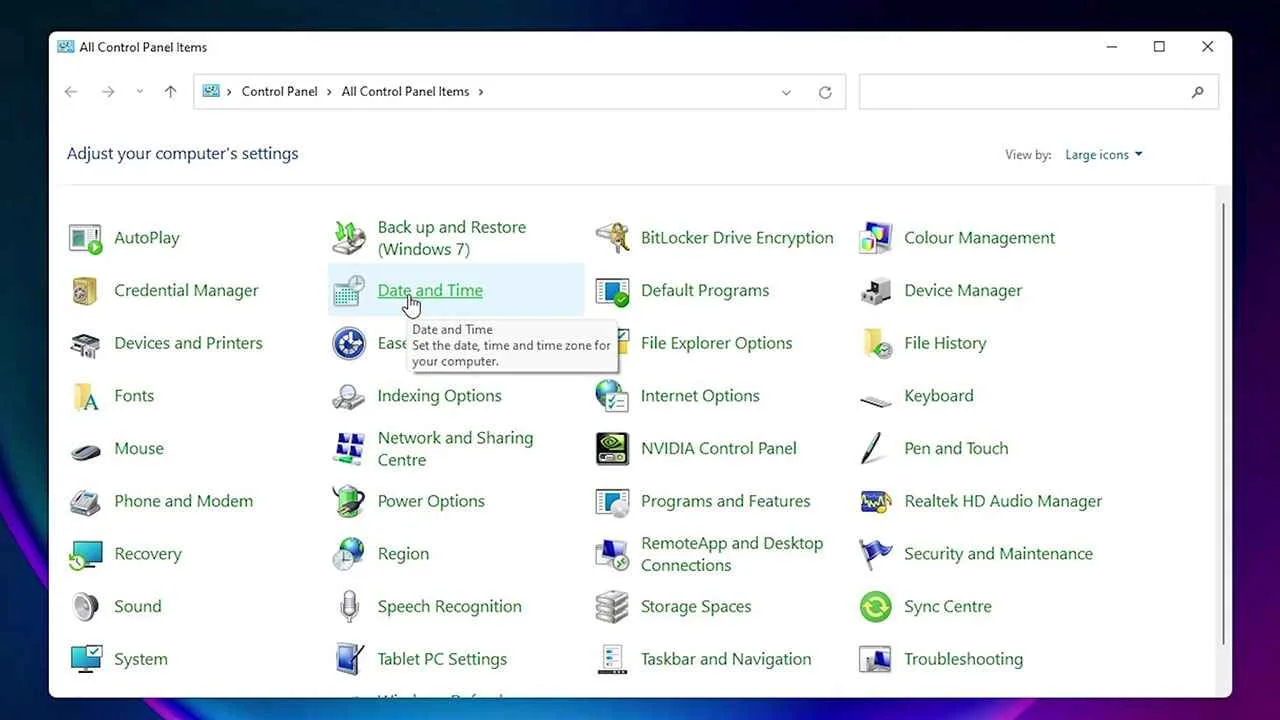Open Speech Recognition microphone icon
Screen dimensions: 1280x720
click(x=349, y=607)
